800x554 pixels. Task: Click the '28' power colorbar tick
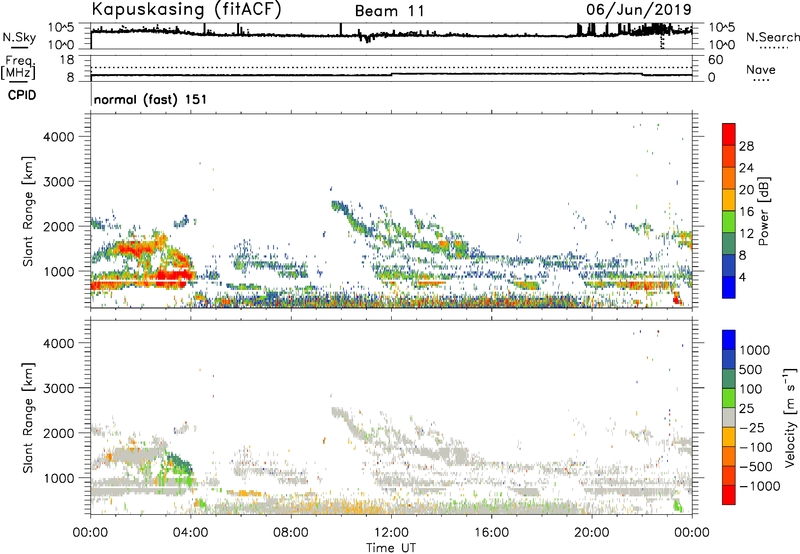click(746, 146)
